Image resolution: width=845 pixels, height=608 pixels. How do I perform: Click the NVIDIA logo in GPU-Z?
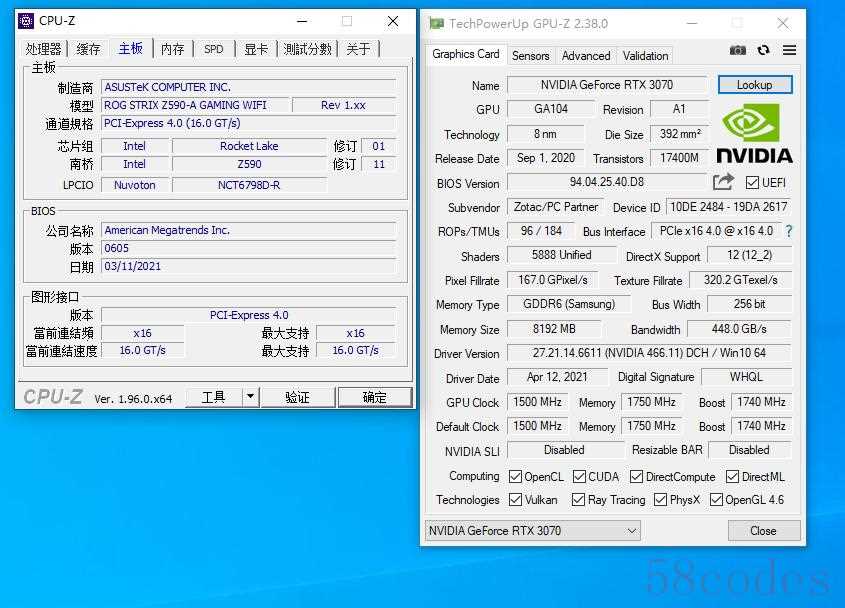click(x=754, y=133)
